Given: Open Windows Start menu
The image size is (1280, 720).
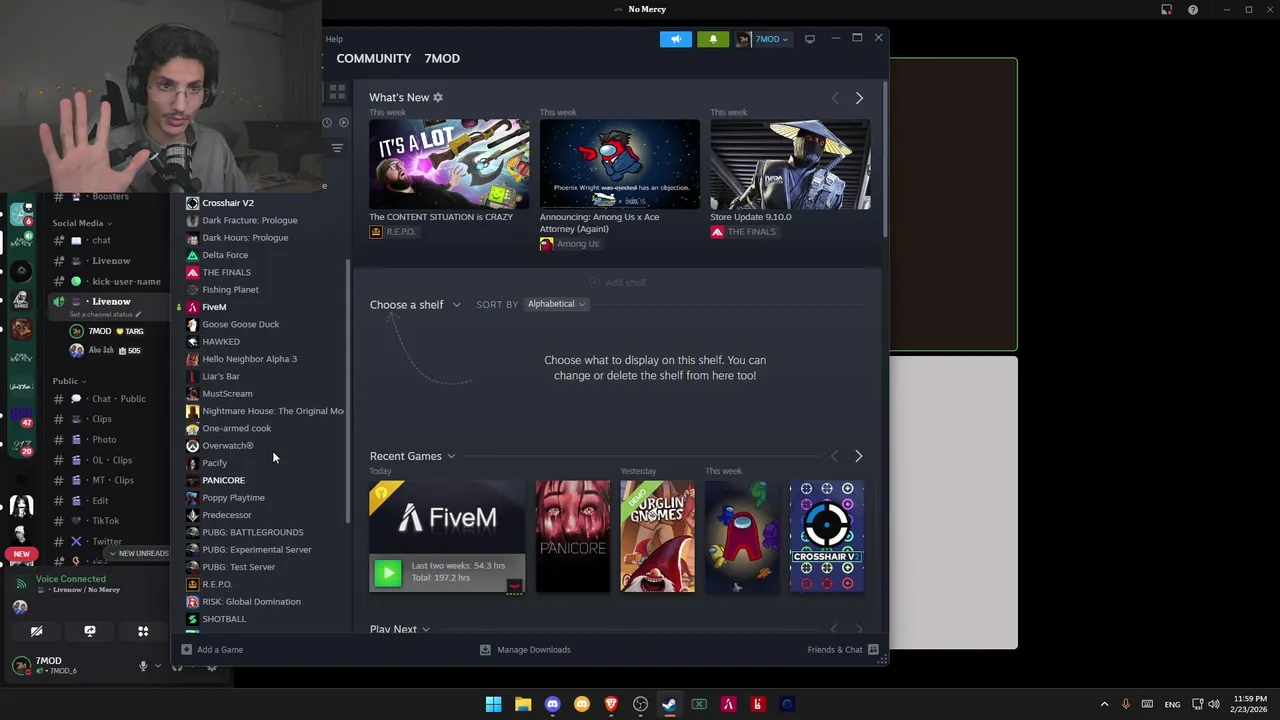Looking at the screenshot, I should tap(493, 704).
